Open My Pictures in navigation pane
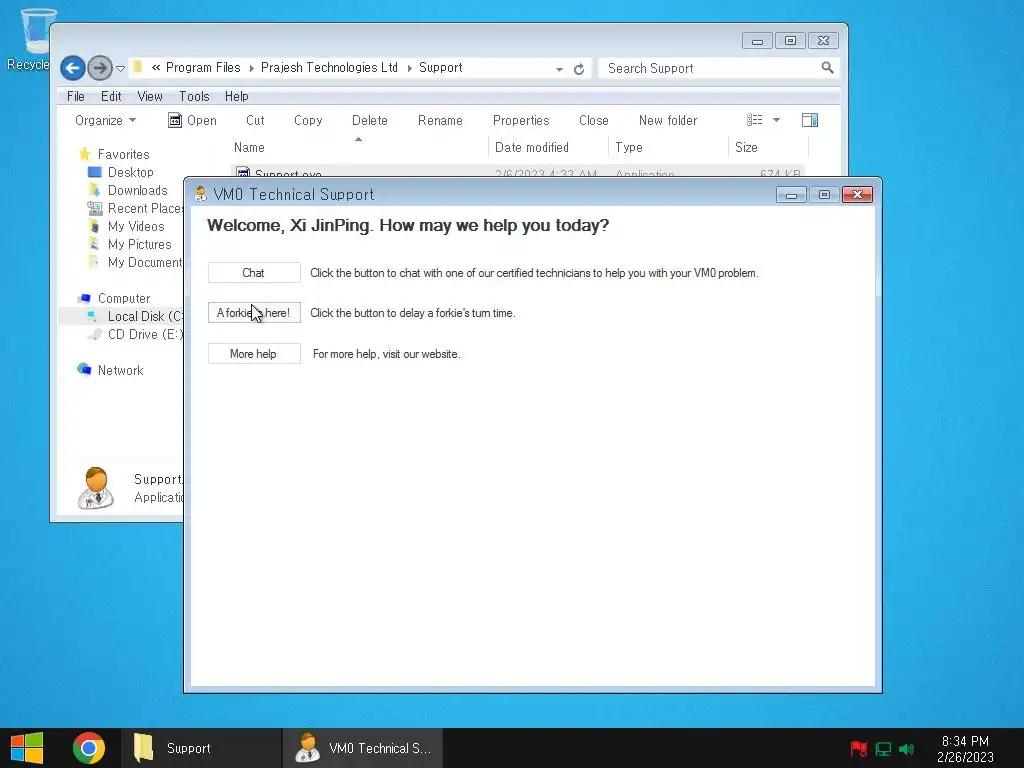The height and width of the screenshot is (768, 1024). [x=130, y=244]
